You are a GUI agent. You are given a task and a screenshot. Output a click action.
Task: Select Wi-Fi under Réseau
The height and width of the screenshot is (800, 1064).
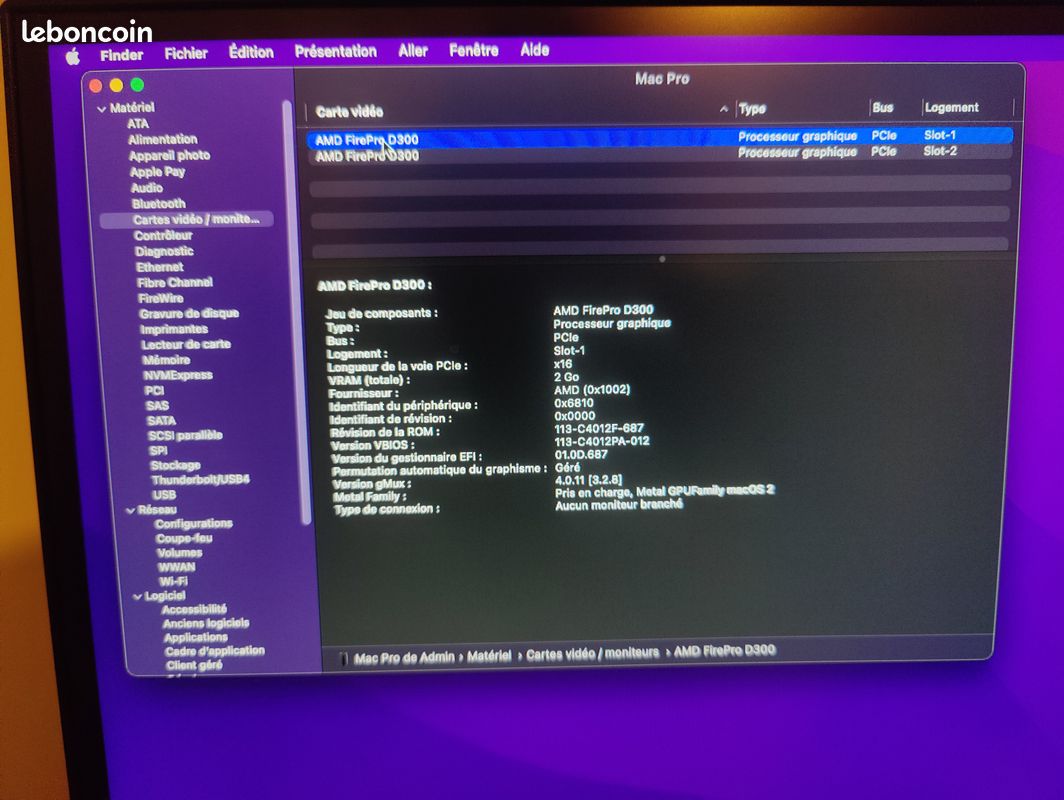point(173,581)
